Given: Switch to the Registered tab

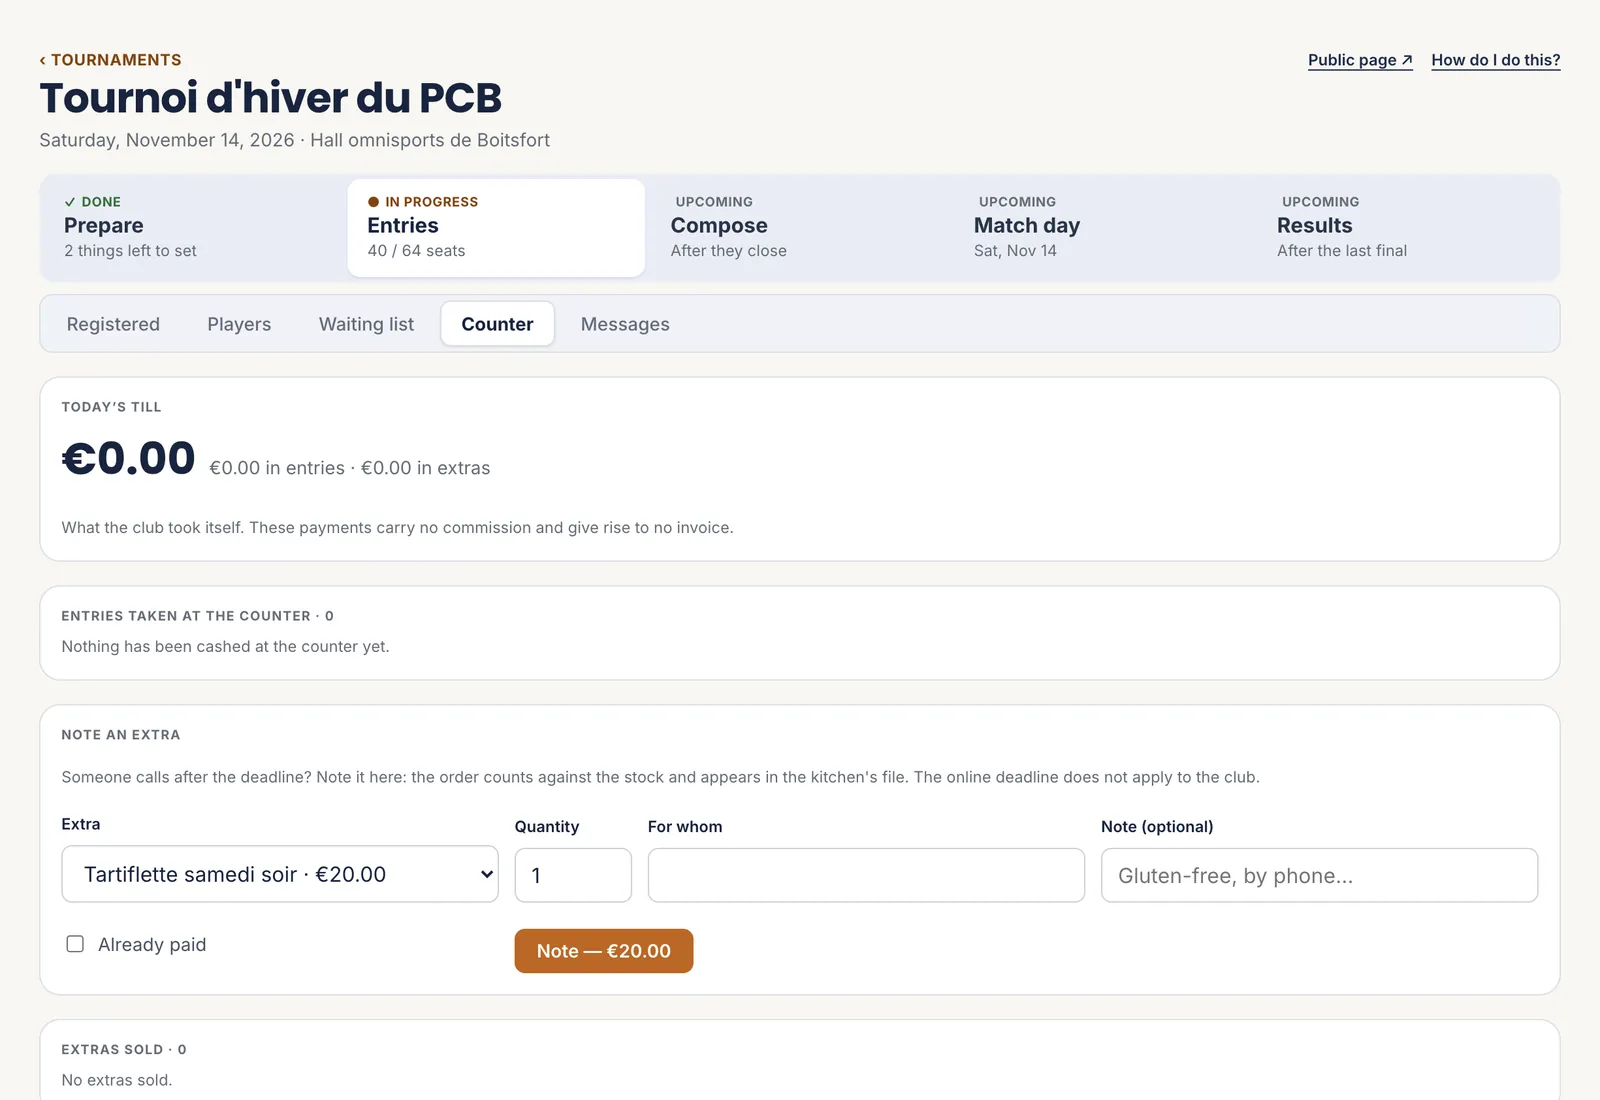Looking at the screenshot, I should 113,324.
